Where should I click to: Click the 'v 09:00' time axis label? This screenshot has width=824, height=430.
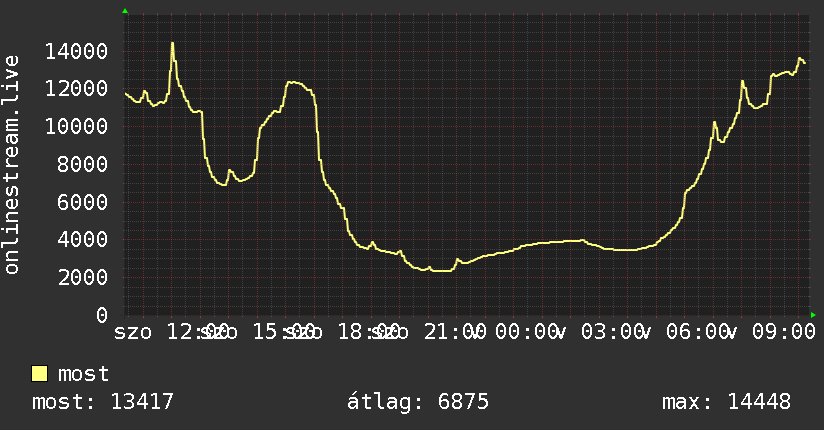click(770, 332)
